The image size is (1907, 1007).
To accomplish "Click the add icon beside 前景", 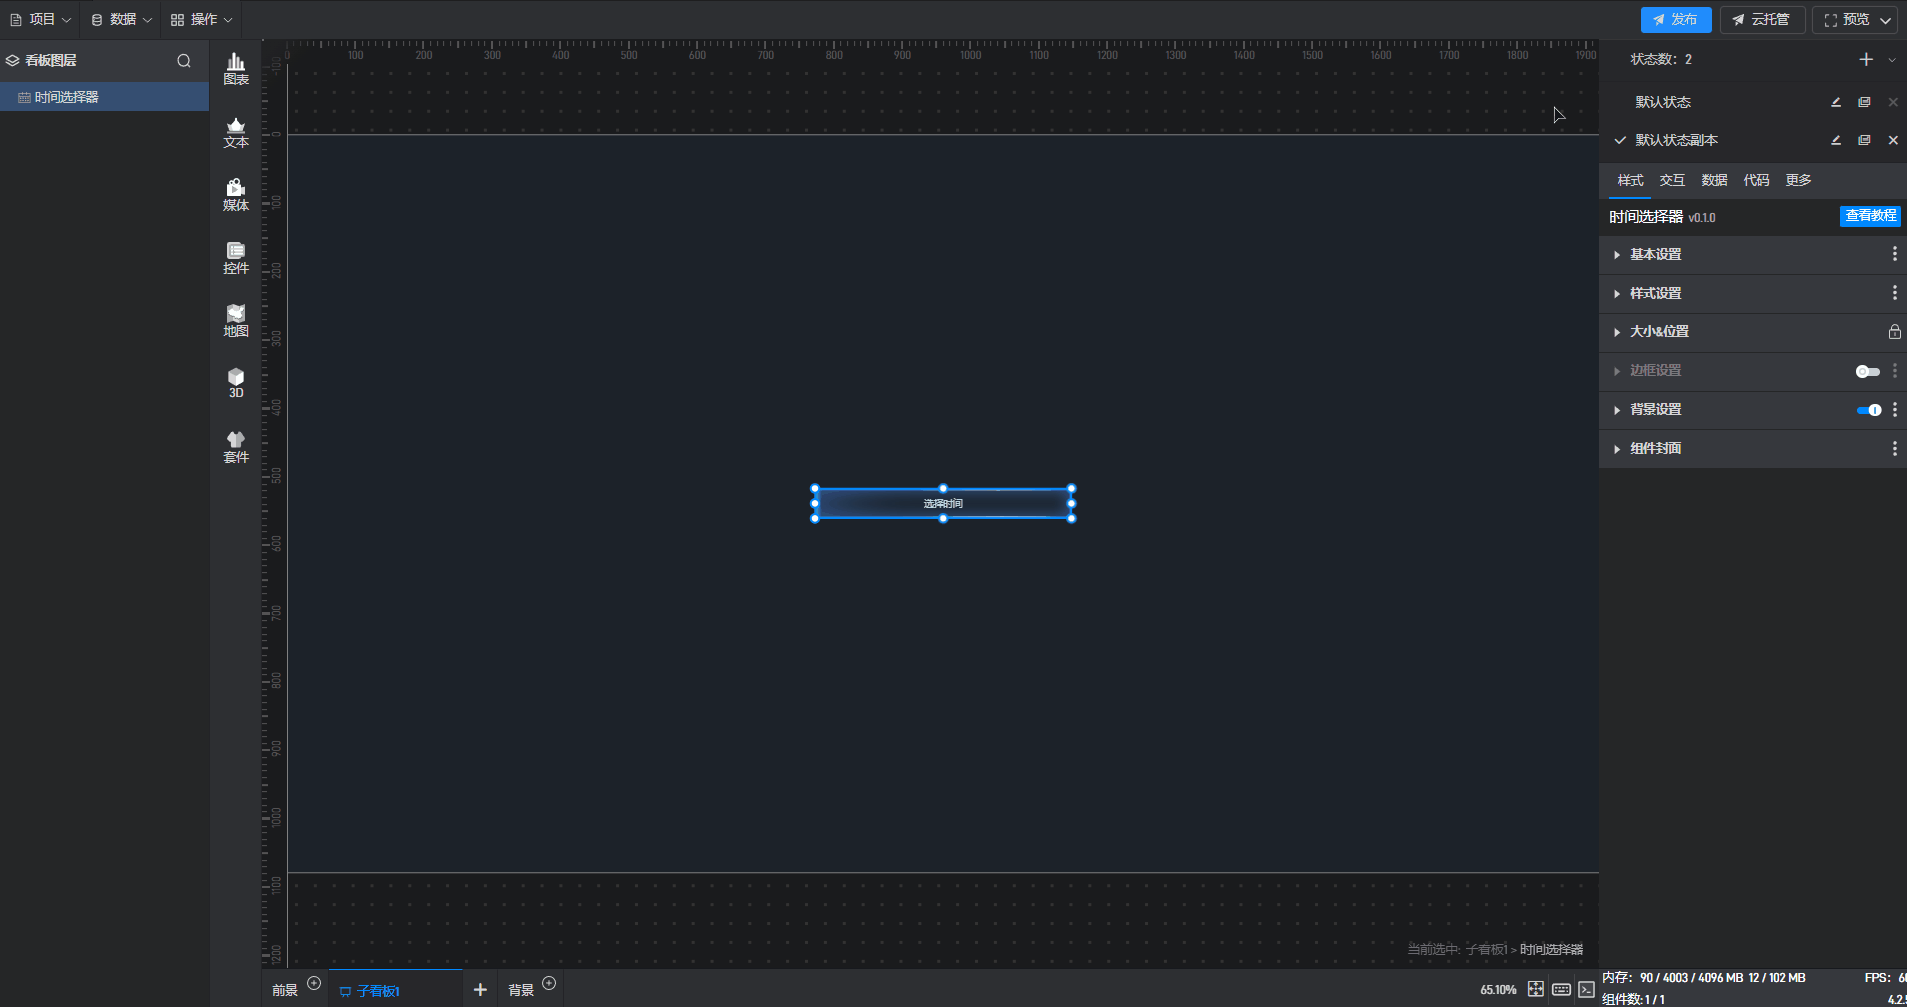I will coord(314,983).
